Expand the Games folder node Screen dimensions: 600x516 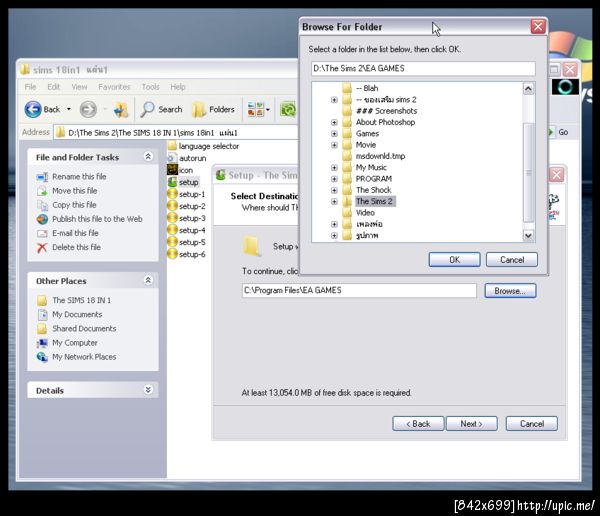coord(334,134)
